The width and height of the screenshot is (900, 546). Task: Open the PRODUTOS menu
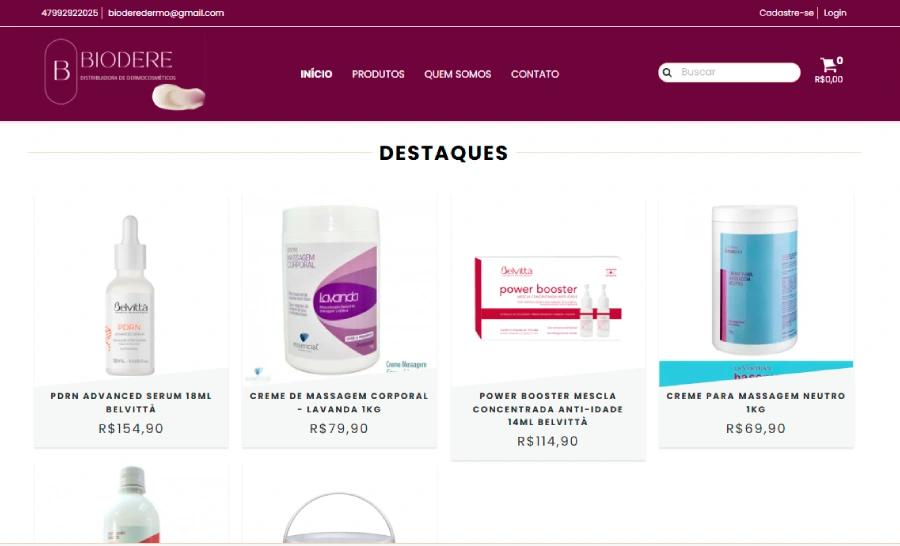pyautogui.click(x=378, y=74)
